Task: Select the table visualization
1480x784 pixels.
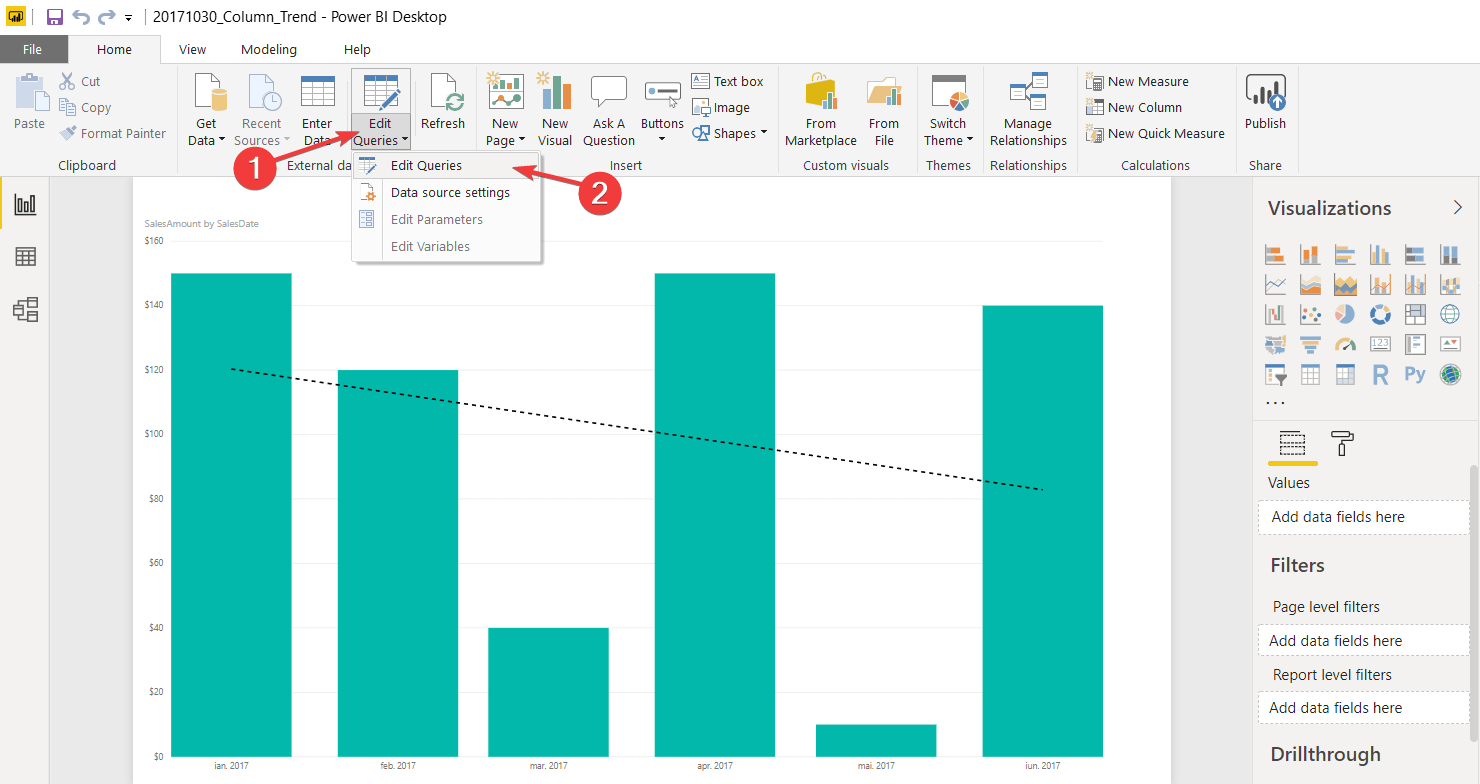Action: click(x=1308, y=374)
